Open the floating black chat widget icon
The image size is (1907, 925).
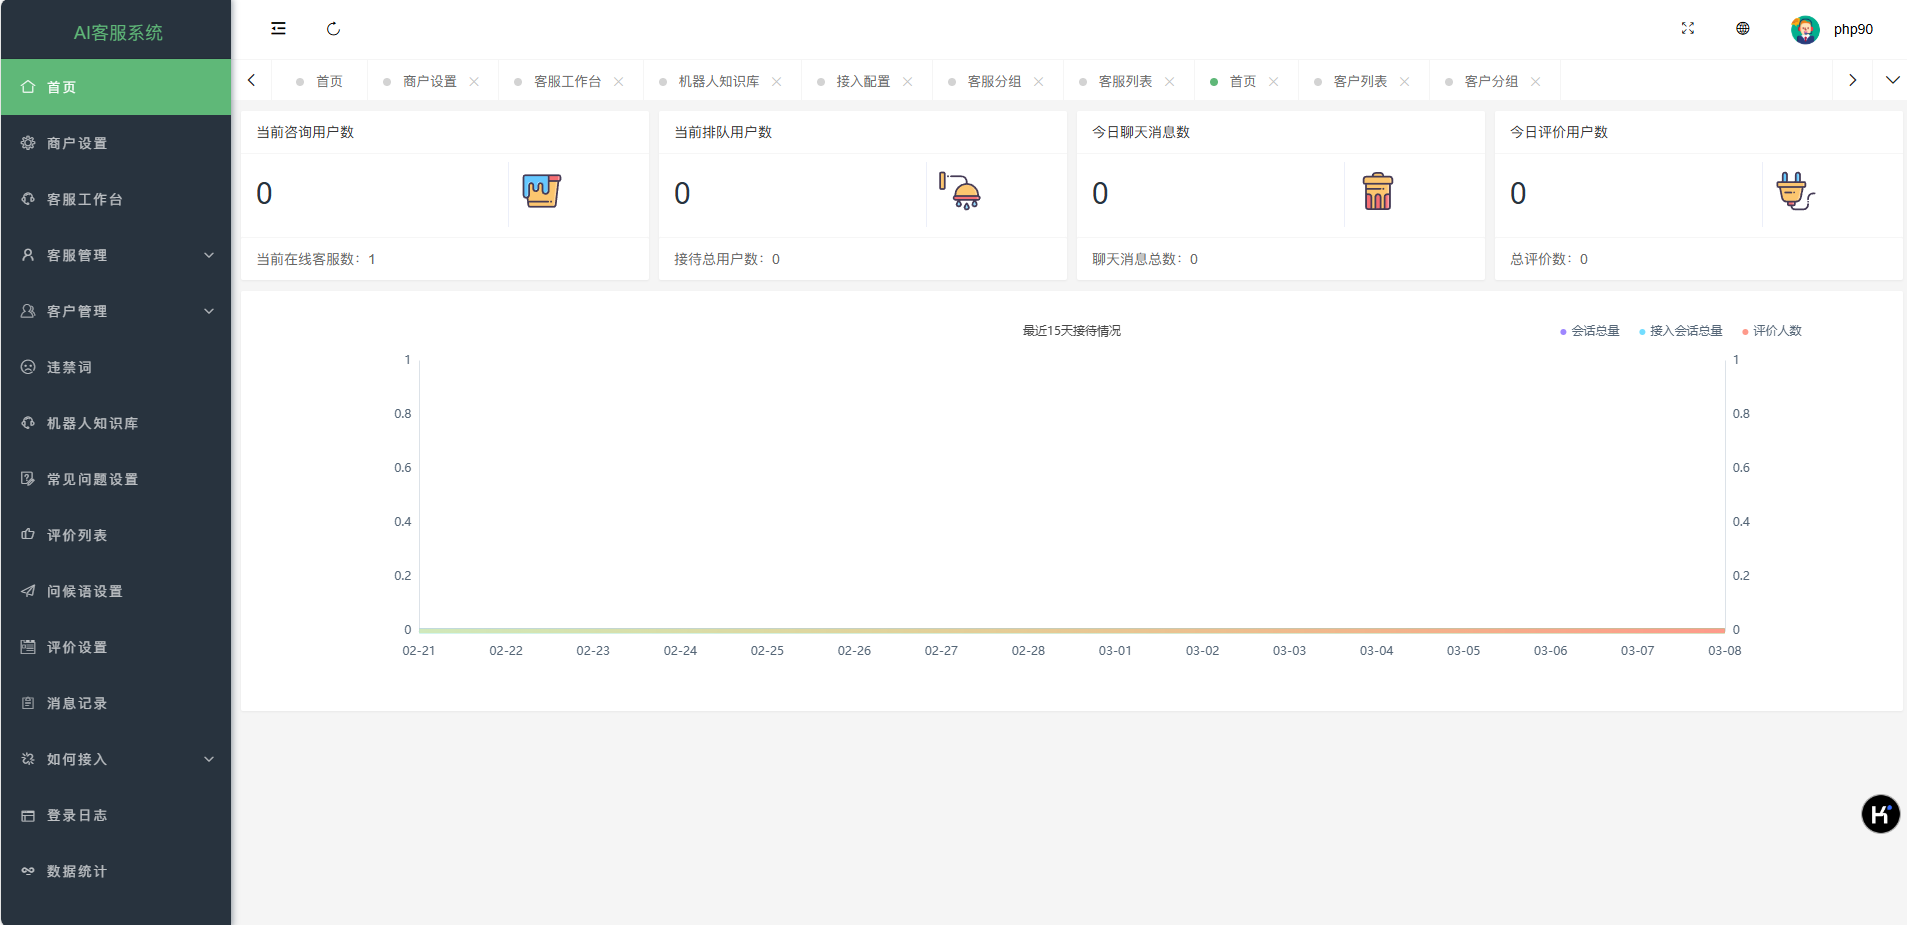(1879, 814)
